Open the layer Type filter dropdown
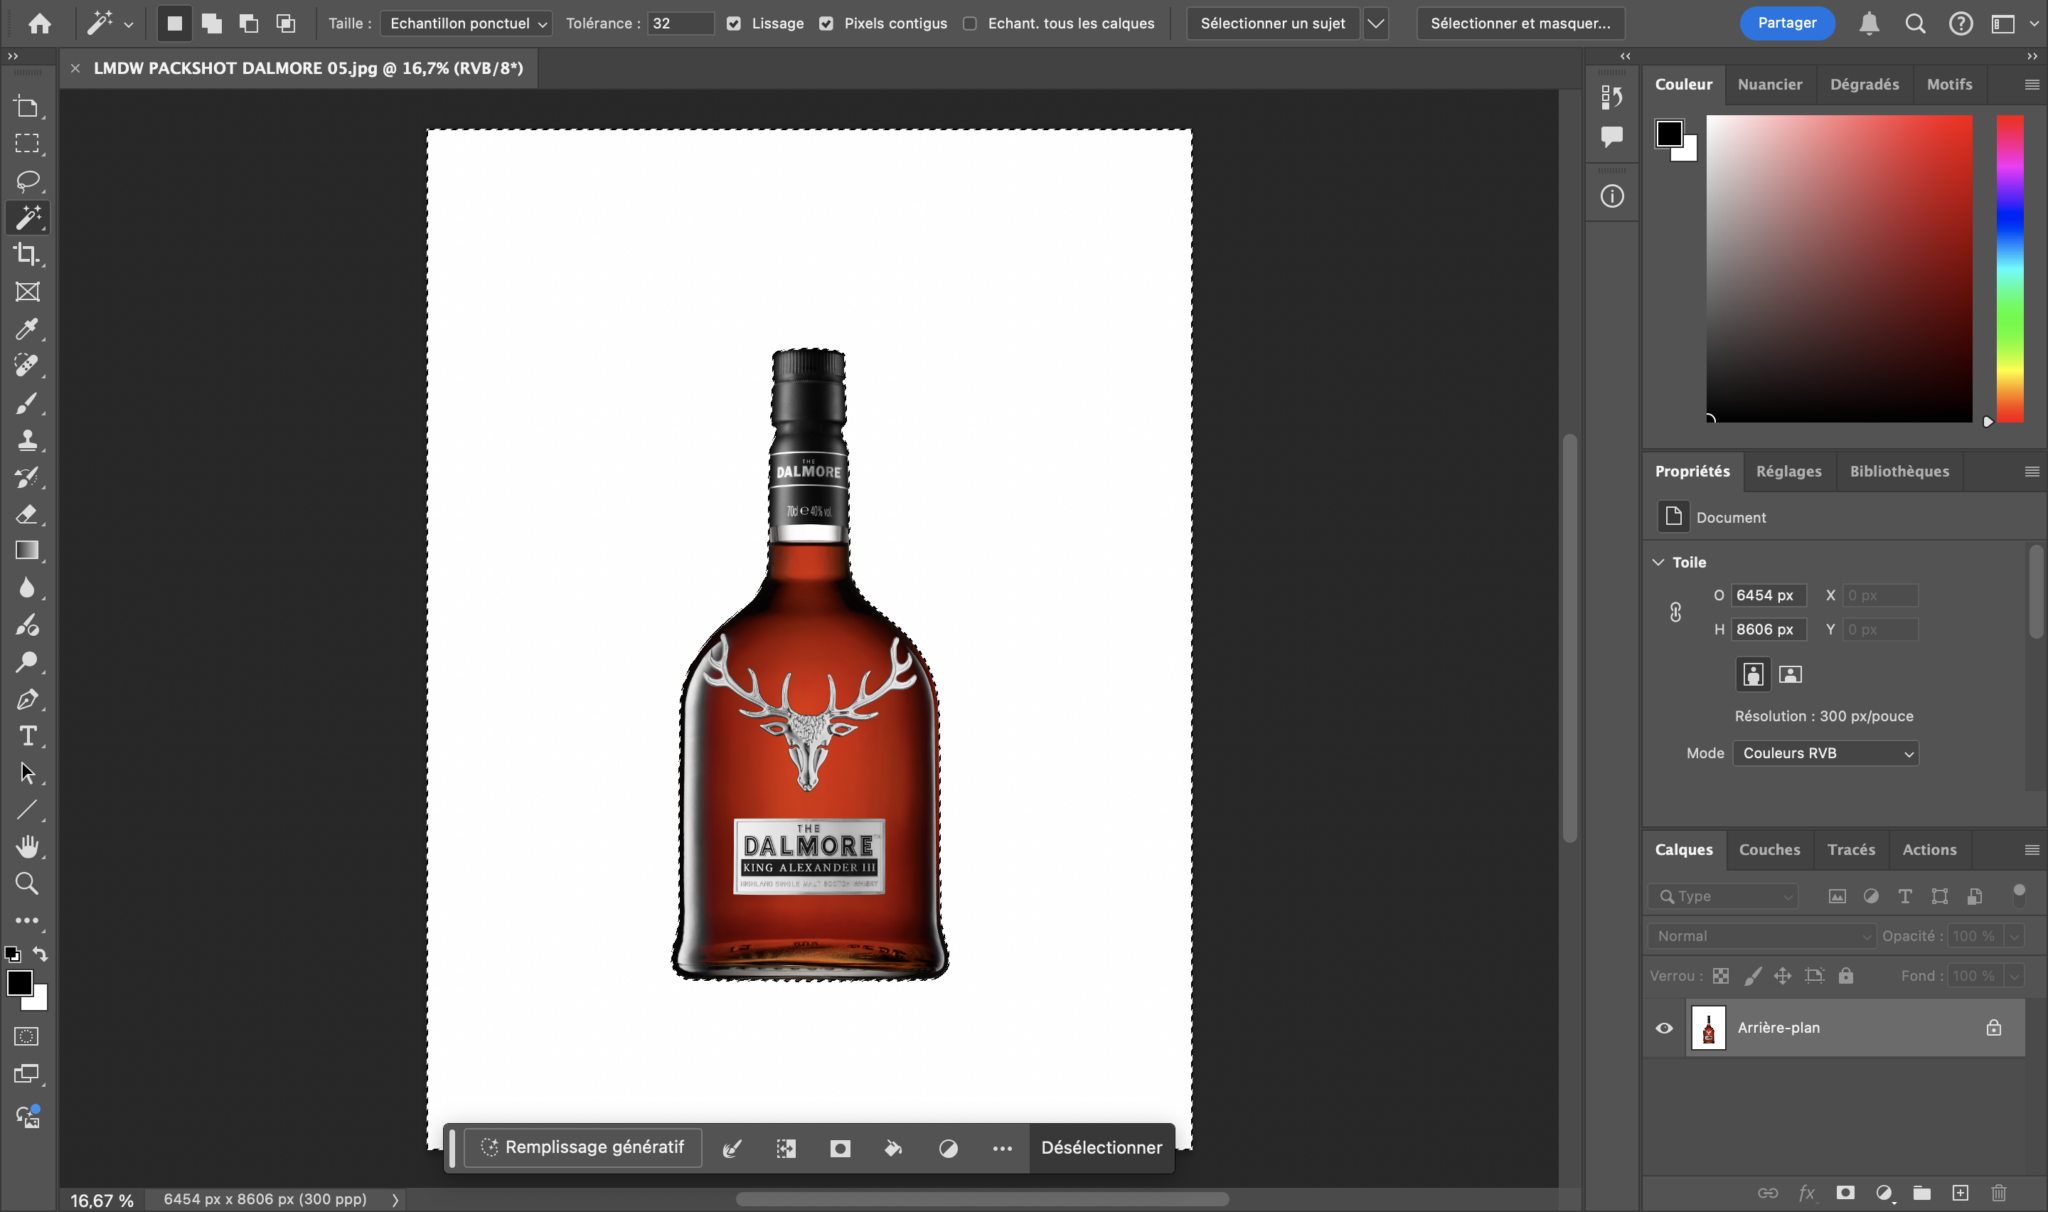 [x=1724, y=896]
